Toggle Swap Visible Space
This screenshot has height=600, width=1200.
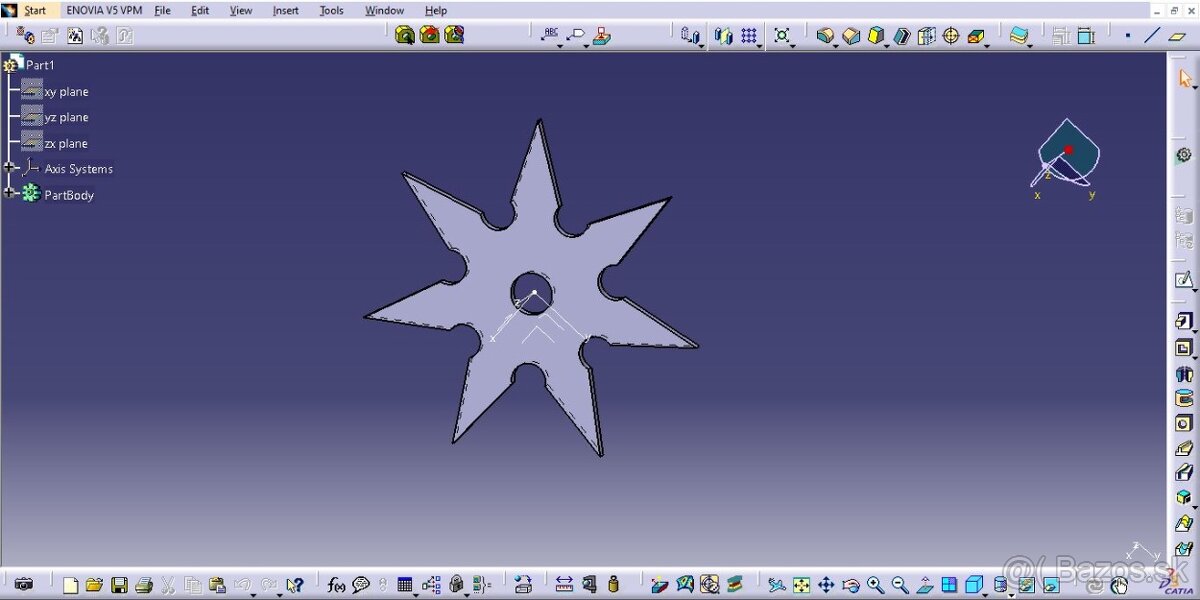(1050, 585)
